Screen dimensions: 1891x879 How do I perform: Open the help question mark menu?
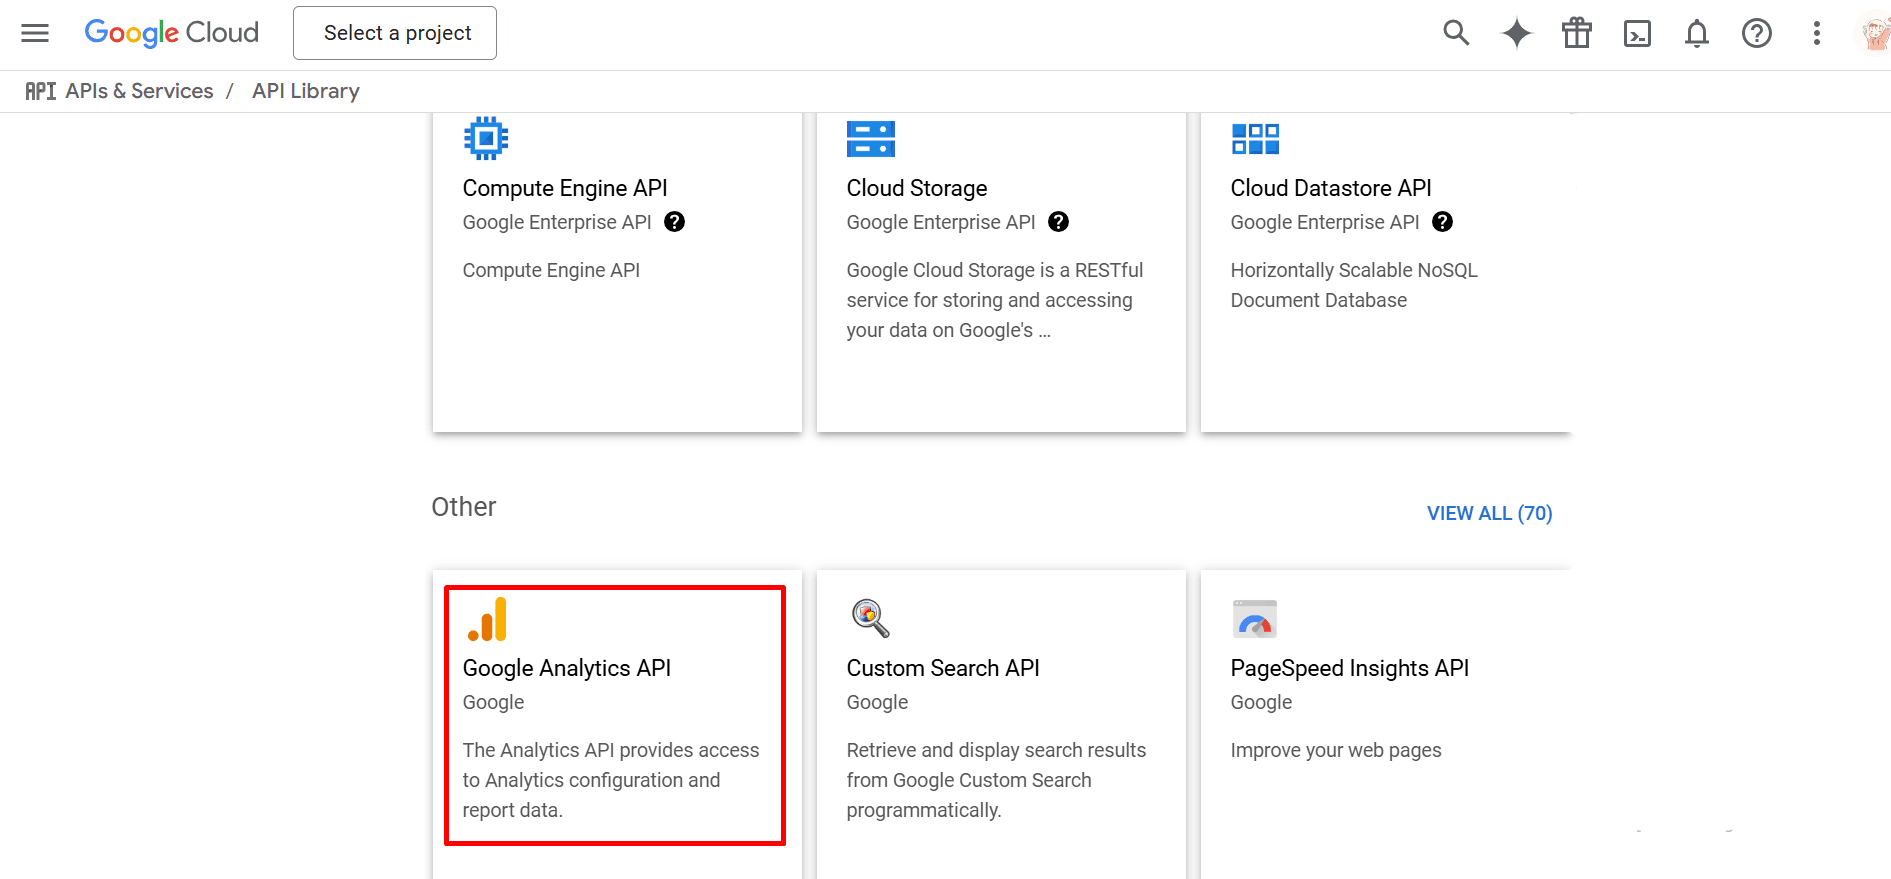coord(1757,33)
